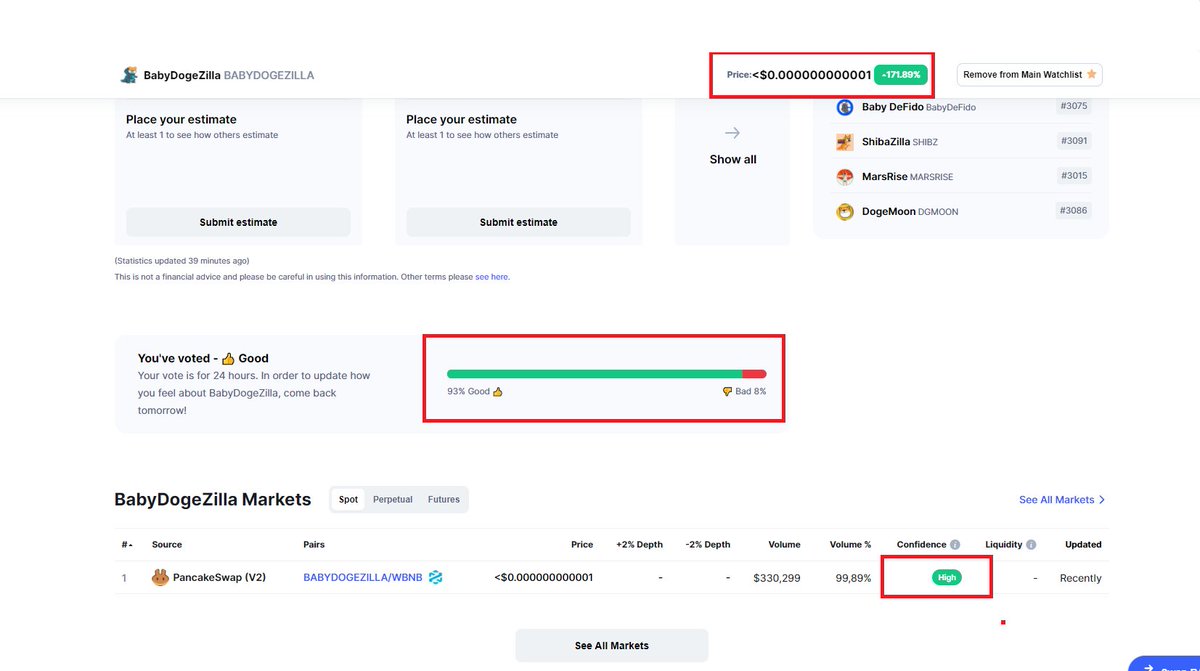Click the DogeMoon coin icon
The height and width of the screenshot is (671, 1200).
point(845,212)
